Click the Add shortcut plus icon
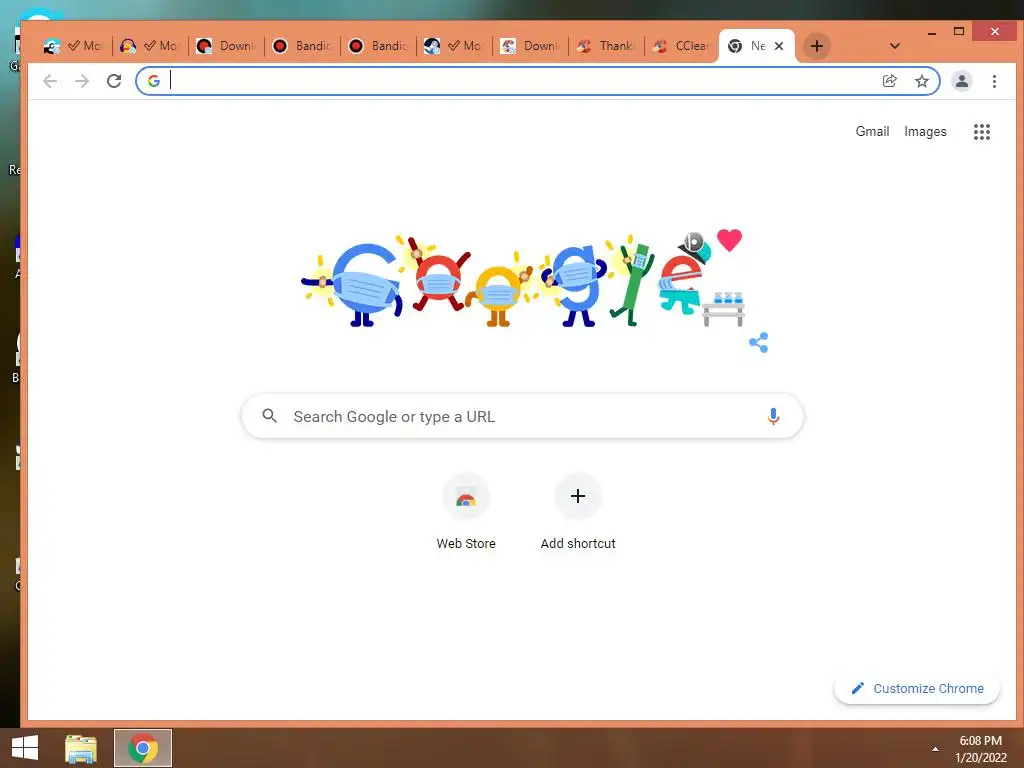Screen dimensions: 1024x768 (x=578, y=496)
